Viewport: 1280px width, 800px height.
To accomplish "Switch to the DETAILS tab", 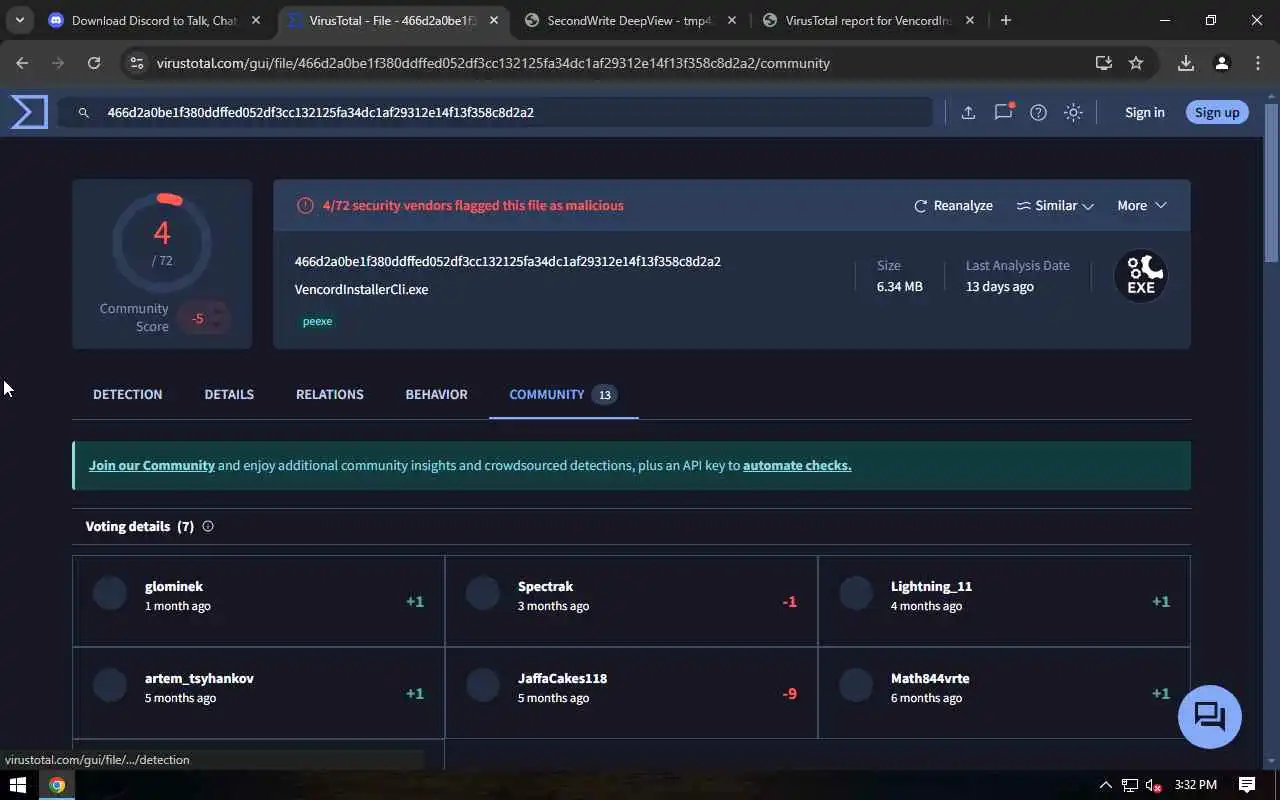I will point(229,394).
